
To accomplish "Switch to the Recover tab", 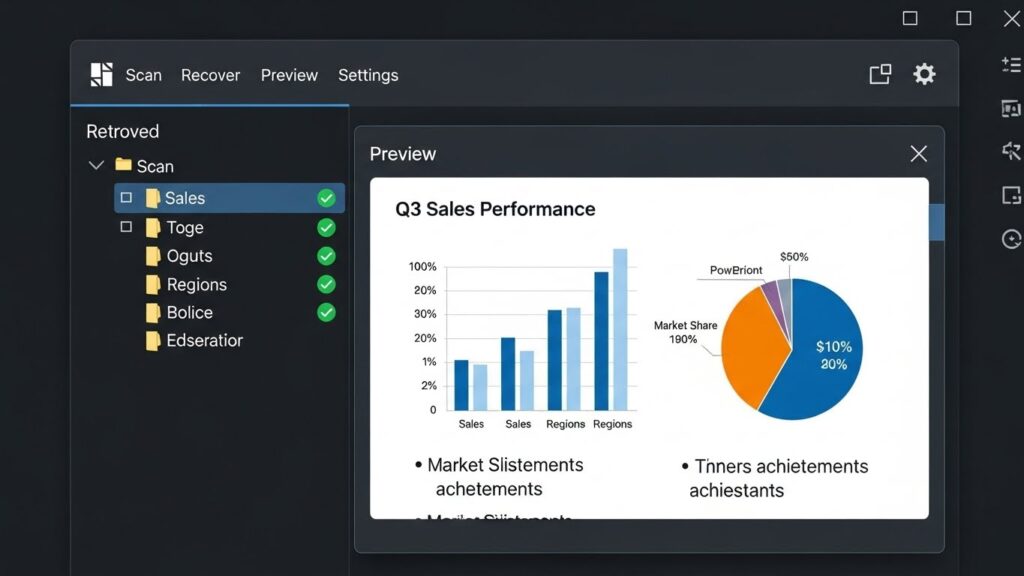I will tap(210, 75).
